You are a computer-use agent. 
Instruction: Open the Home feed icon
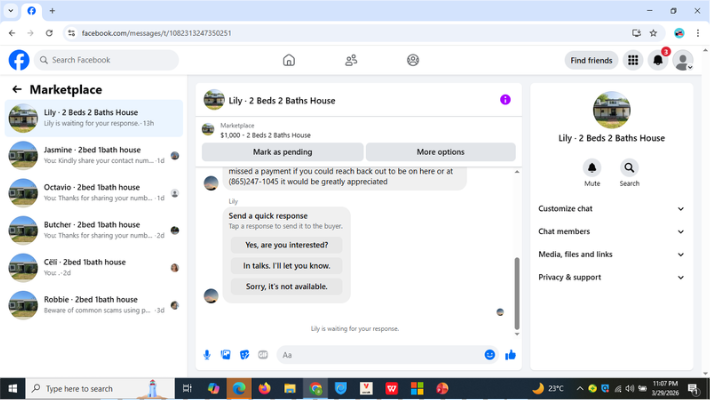click(x=289, y=60)
